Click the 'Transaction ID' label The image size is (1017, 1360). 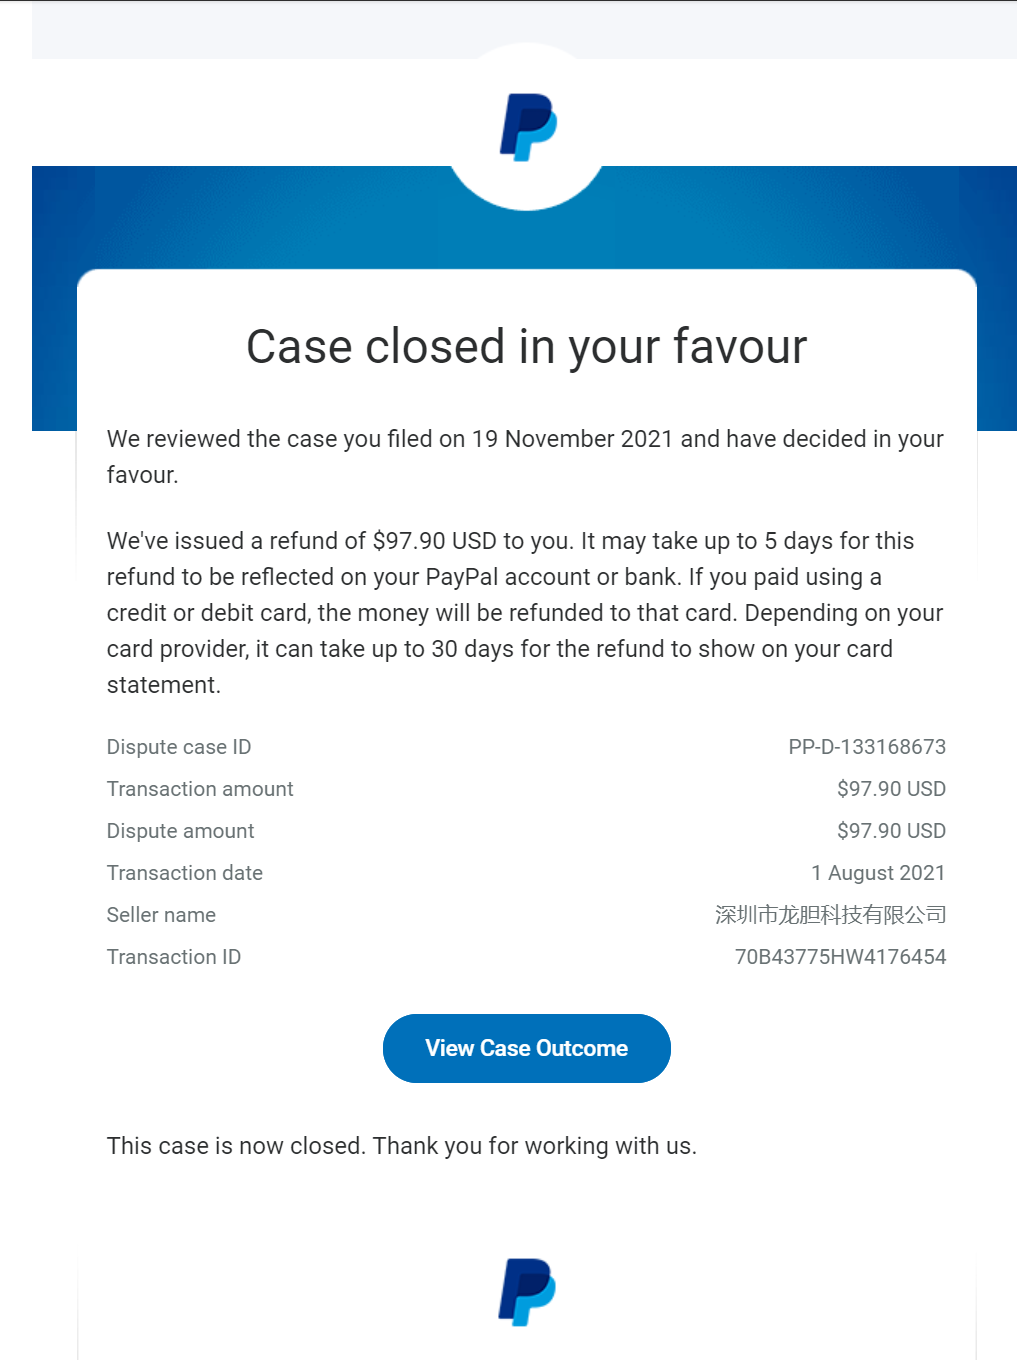[x=174, y=957]
